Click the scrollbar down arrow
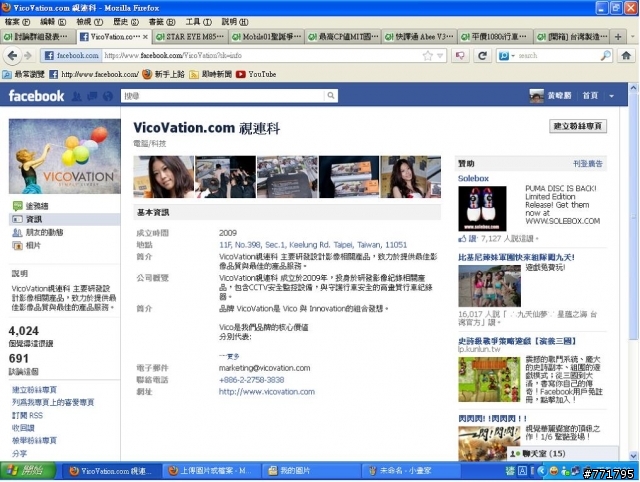 [x=633, y=455]
